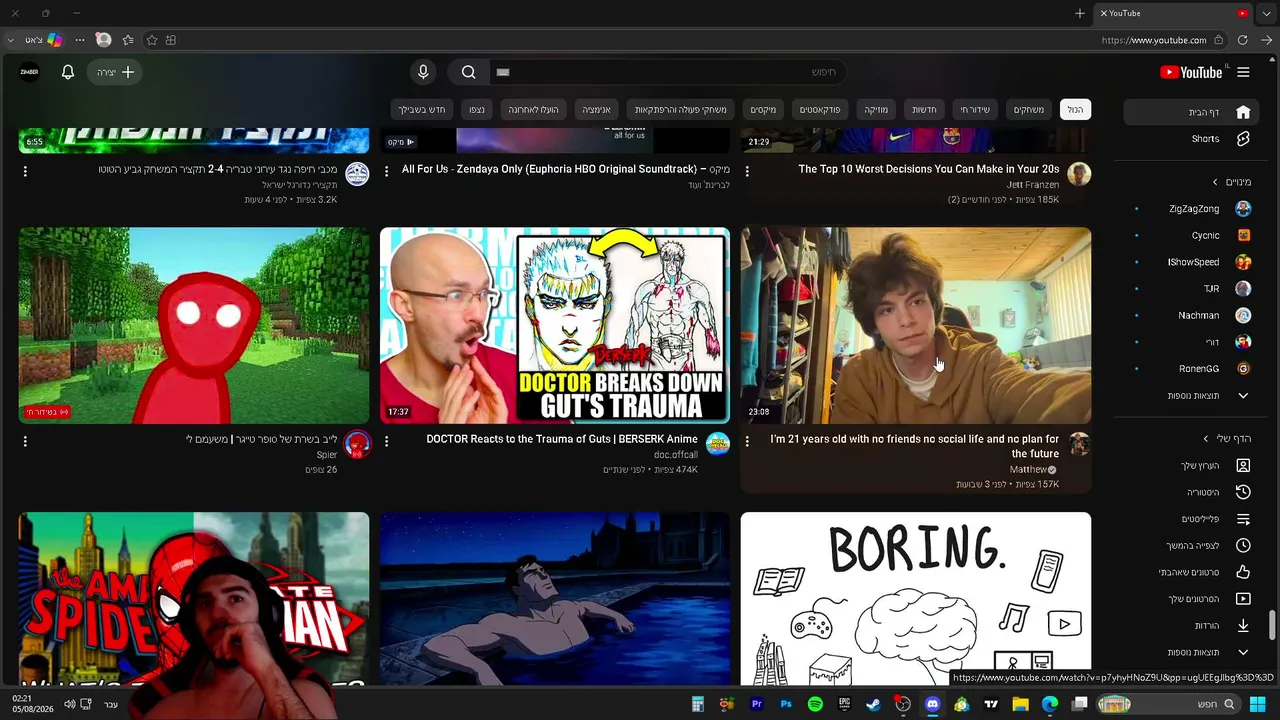Screen dimensions: 1280x720
Task: Open the Jett Franzen channel avatar
Action: (x=1079, y=174)
